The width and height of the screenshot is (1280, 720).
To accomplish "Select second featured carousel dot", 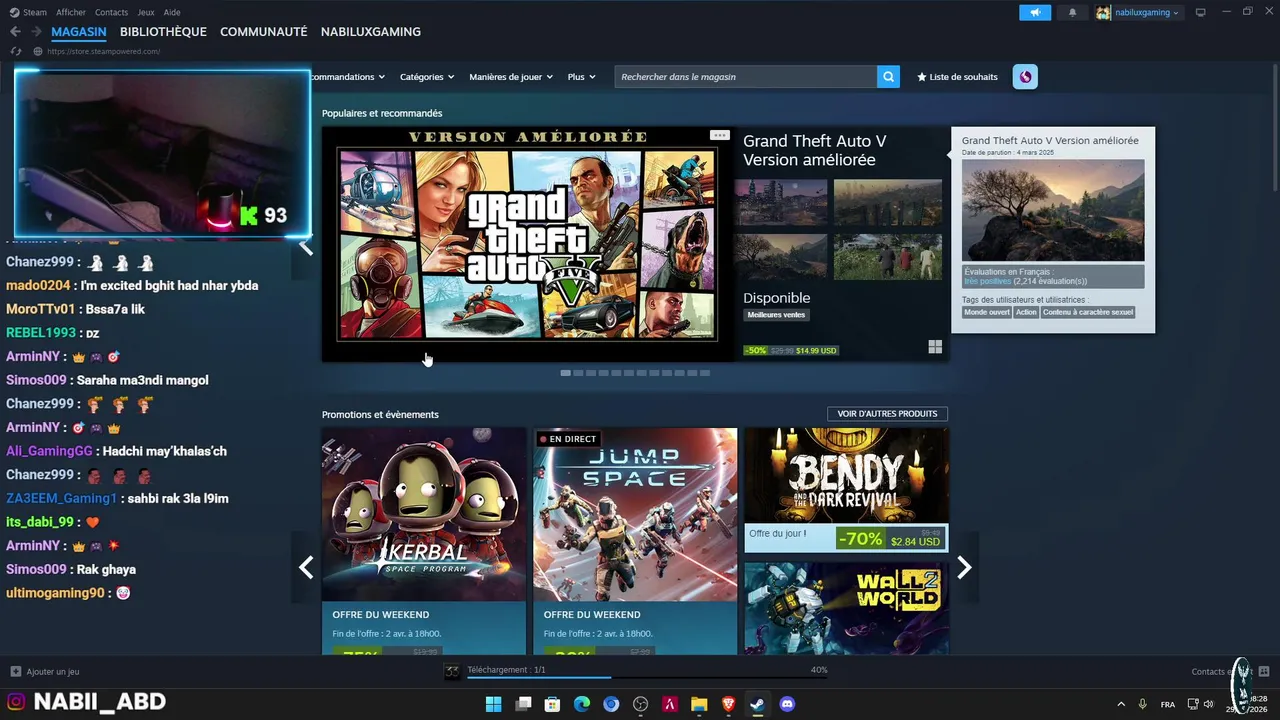I will [x=578, y=373].
